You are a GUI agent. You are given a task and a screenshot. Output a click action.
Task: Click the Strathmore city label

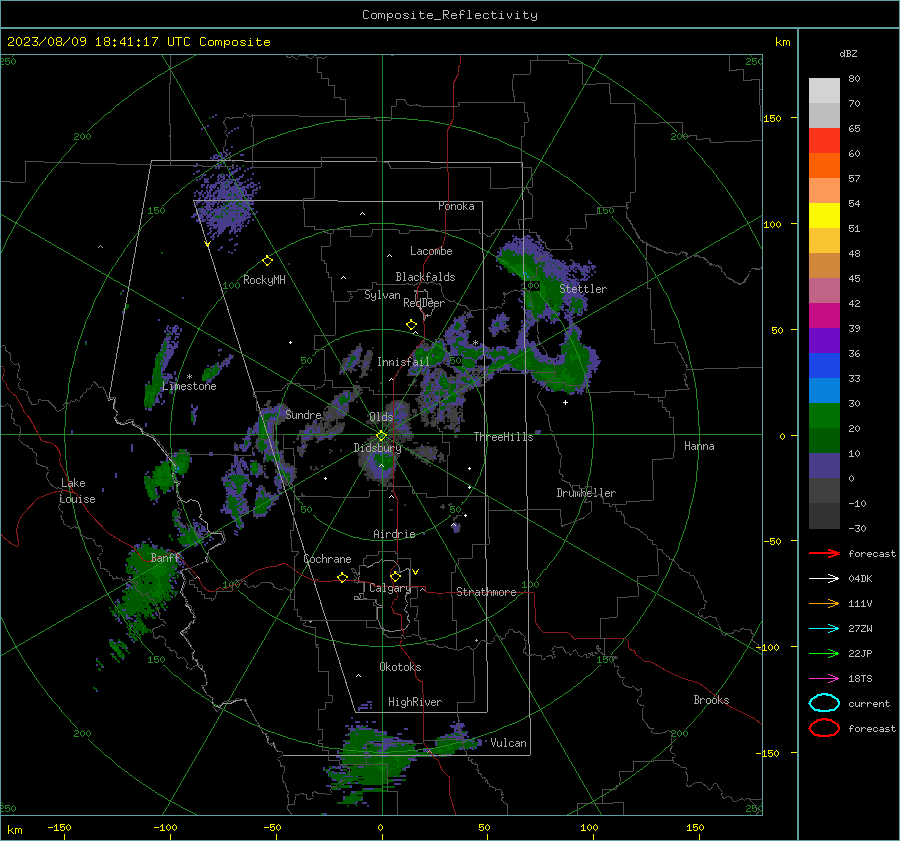[x=486, y=592]
